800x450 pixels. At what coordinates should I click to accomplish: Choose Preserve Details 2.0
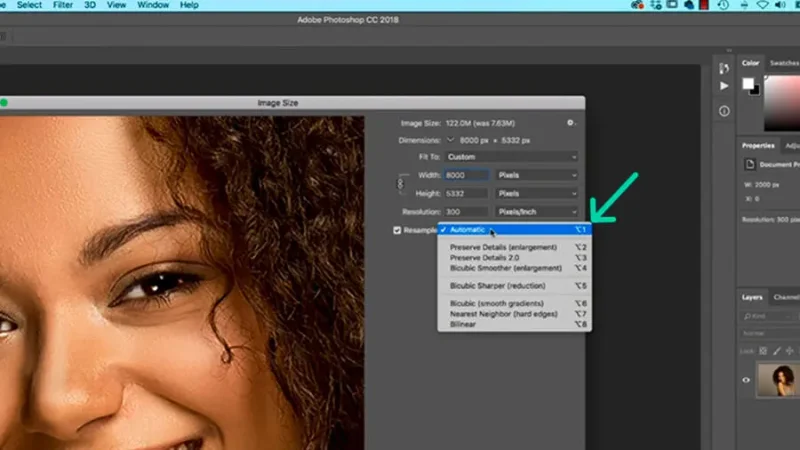[514, 258]
